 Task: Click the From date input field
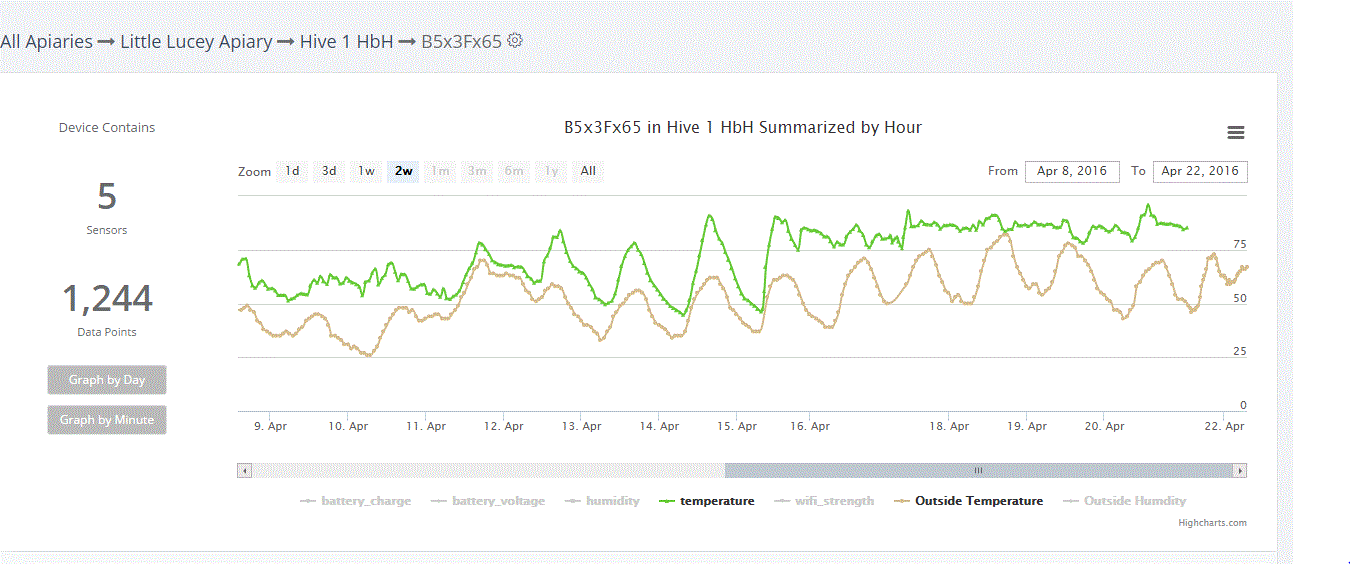tap(1072, 171)
